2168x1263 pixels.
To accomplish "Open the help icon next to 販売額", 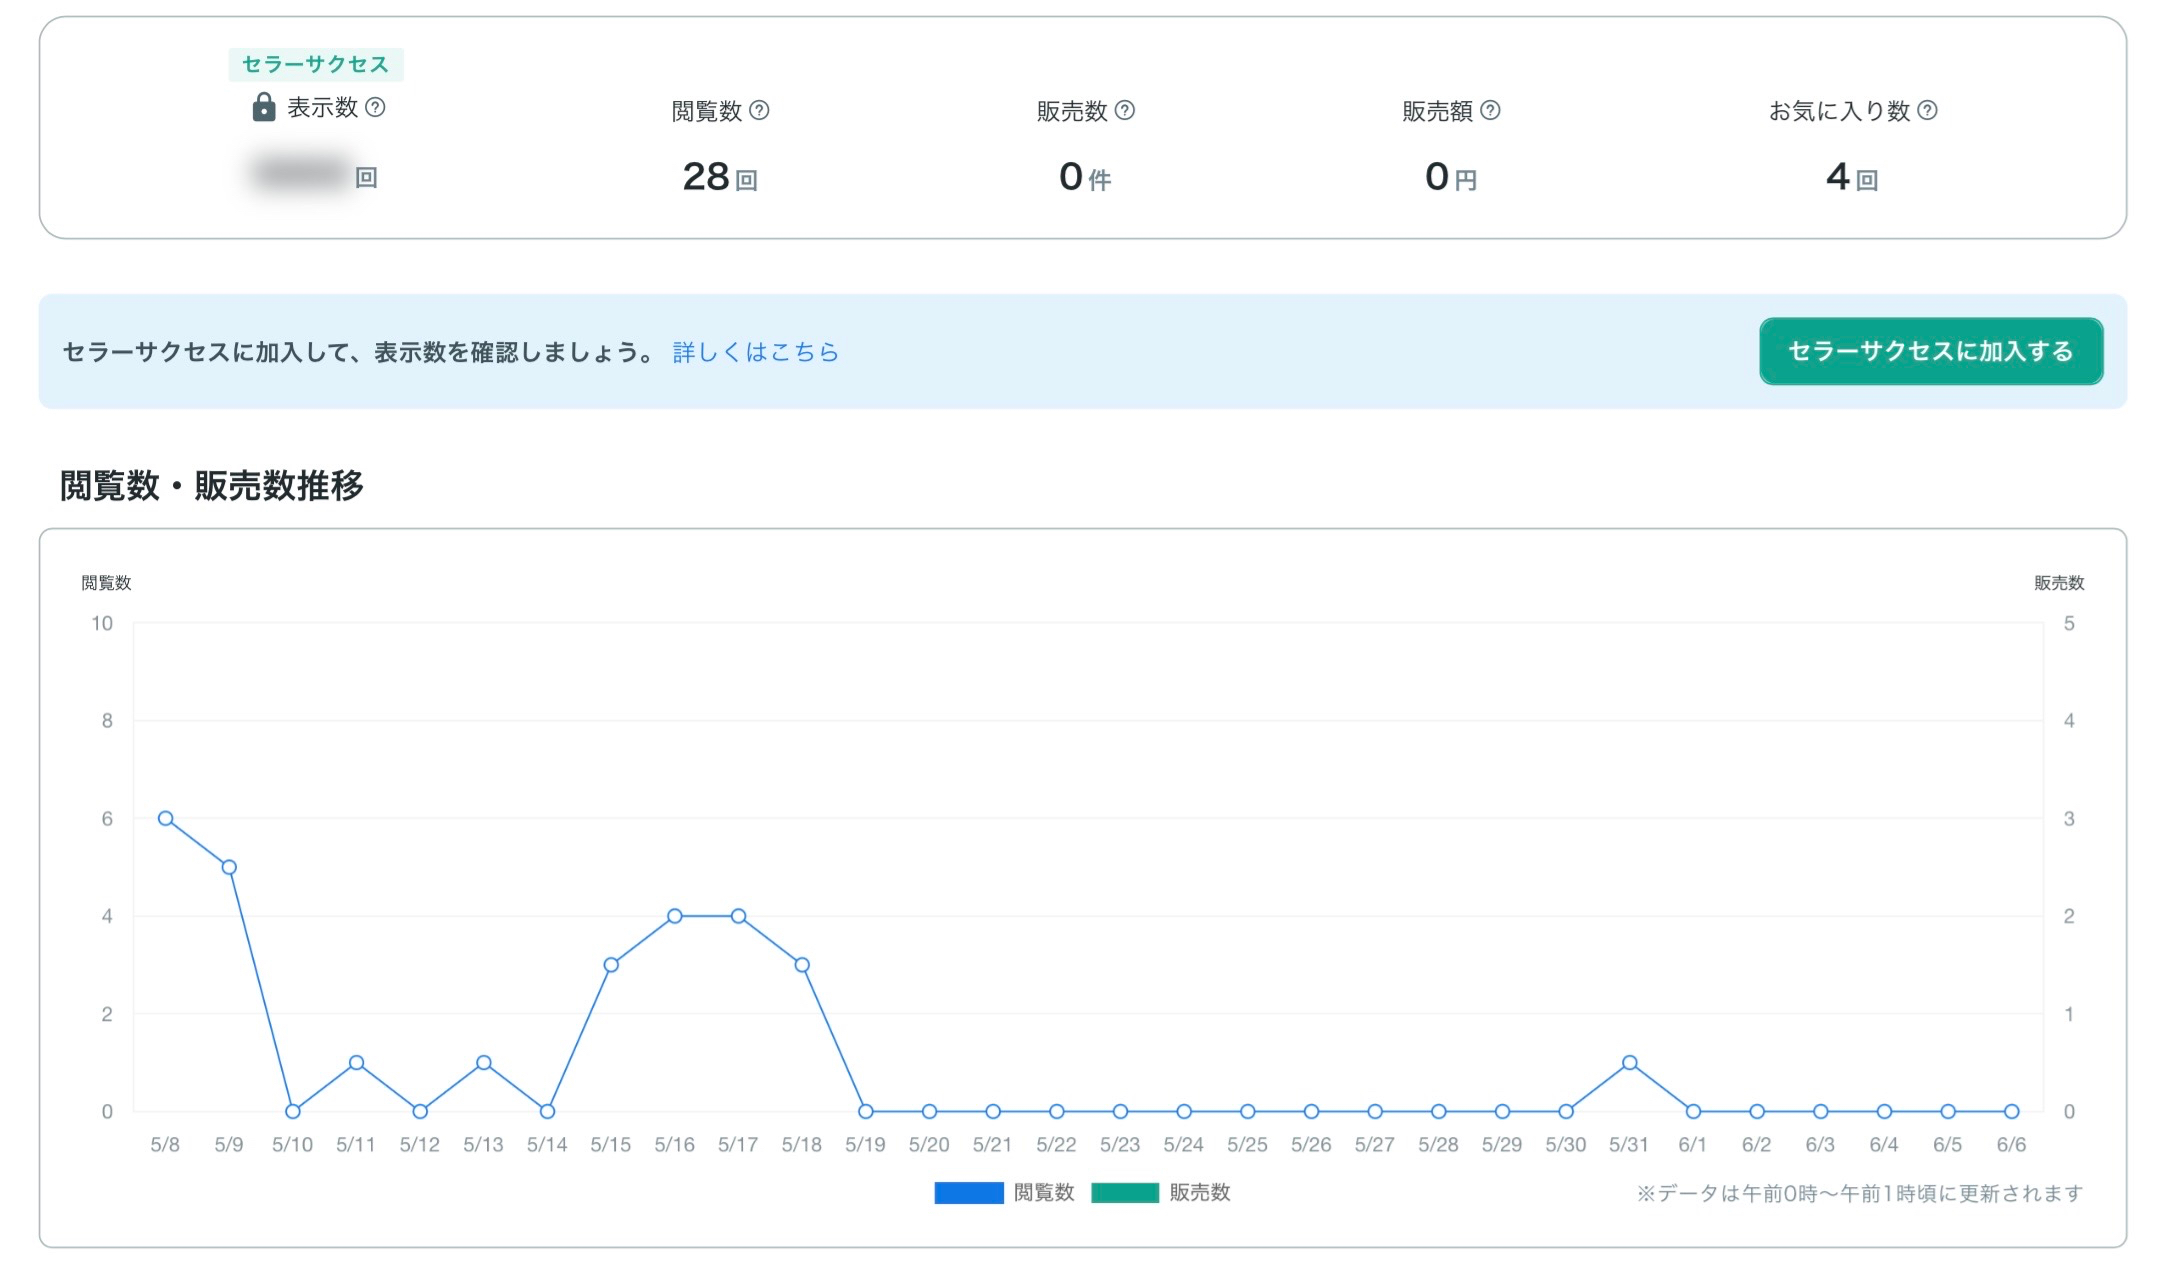I will [1490, 110].
